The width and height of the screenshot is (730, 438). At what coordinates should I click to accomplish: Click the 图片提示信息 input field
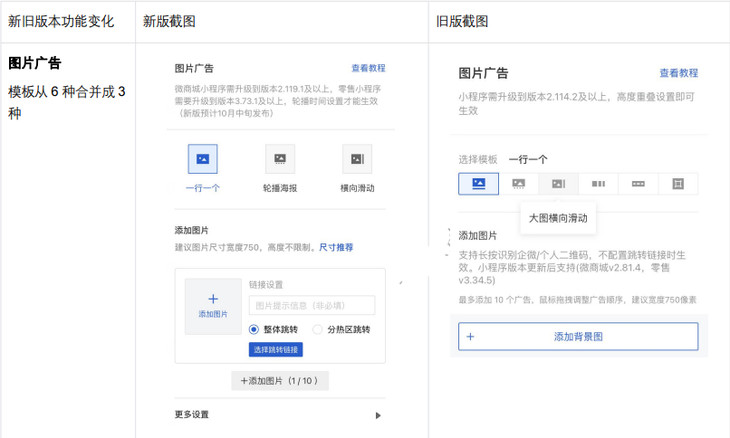311,306
